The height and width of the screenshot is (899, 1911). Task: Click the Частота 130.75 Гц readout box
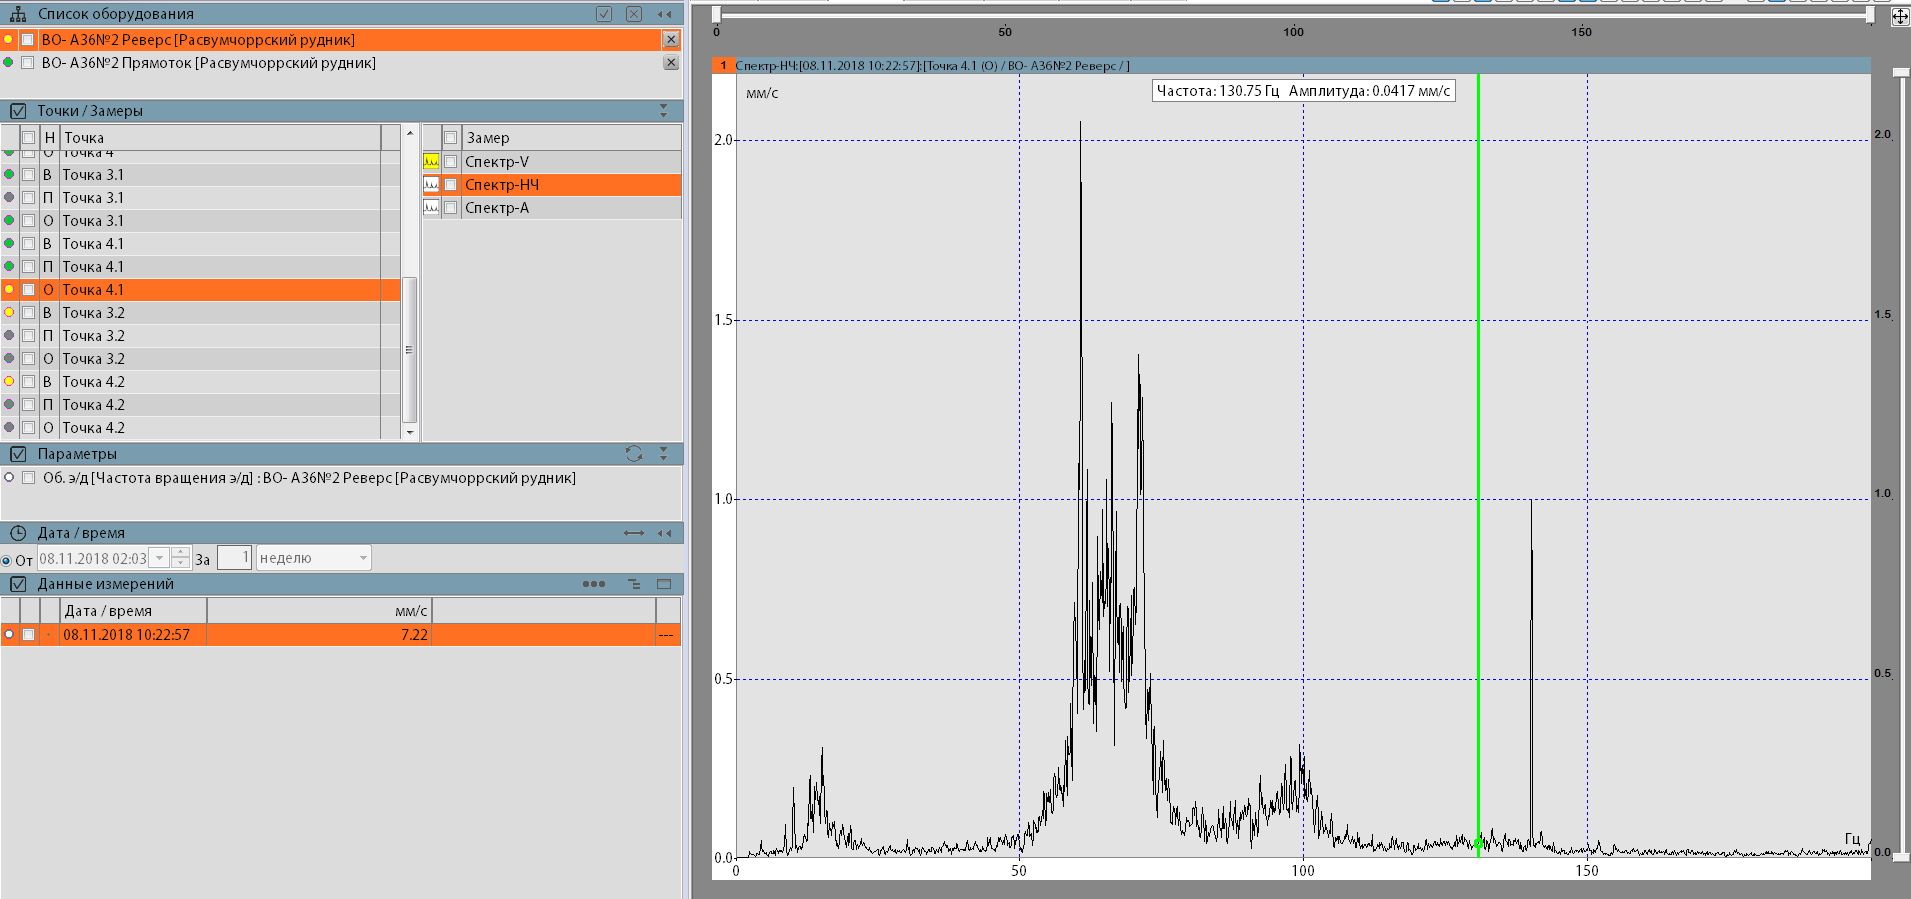(1303, 91)
